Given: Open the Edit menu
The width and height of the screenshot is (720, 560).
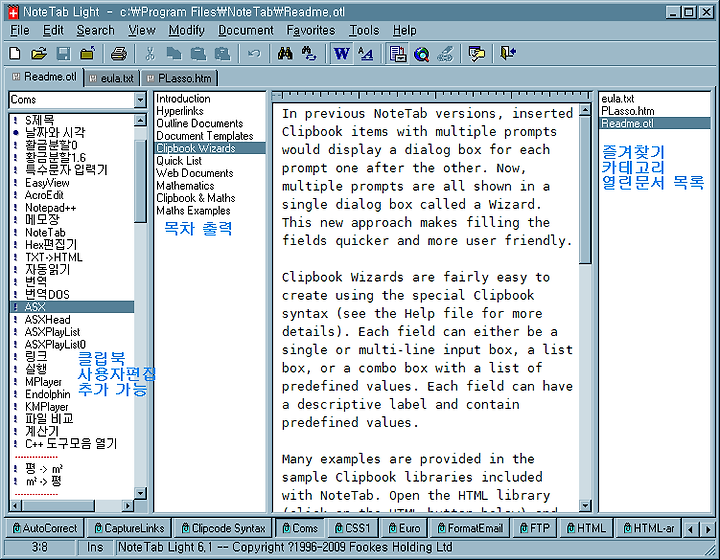Looking at the screenshot, I should (x=53, y=30).
